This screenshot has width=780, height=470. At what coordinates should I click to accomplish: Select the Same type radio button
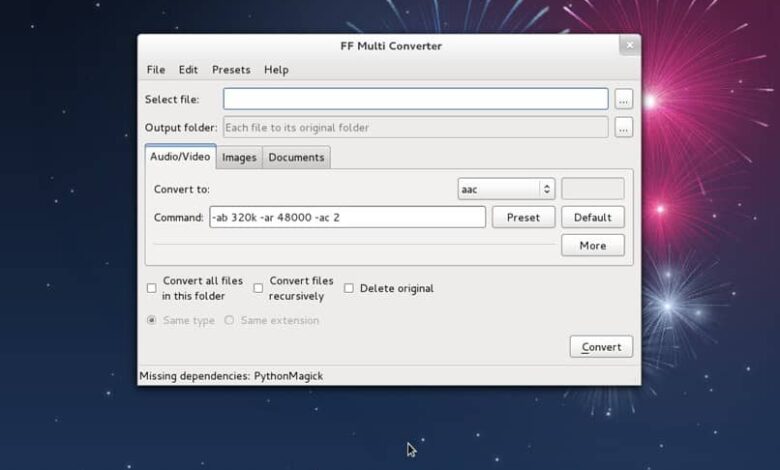click(152, 320)
